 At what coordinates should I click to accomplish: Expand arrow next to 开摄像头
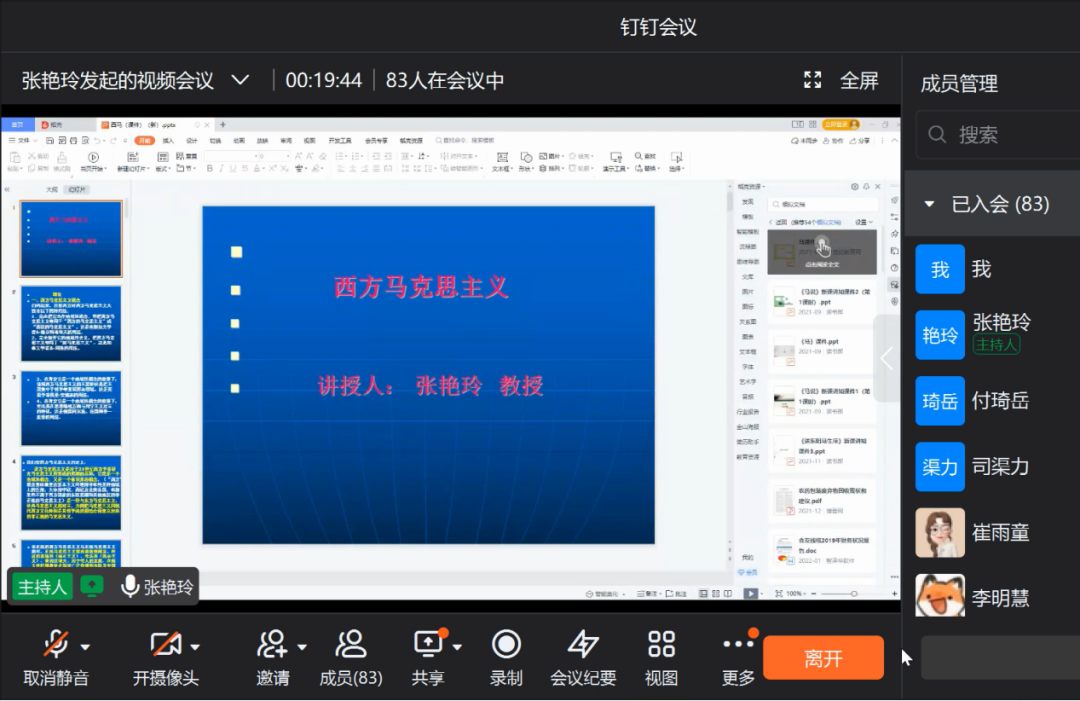click(195, 646)
